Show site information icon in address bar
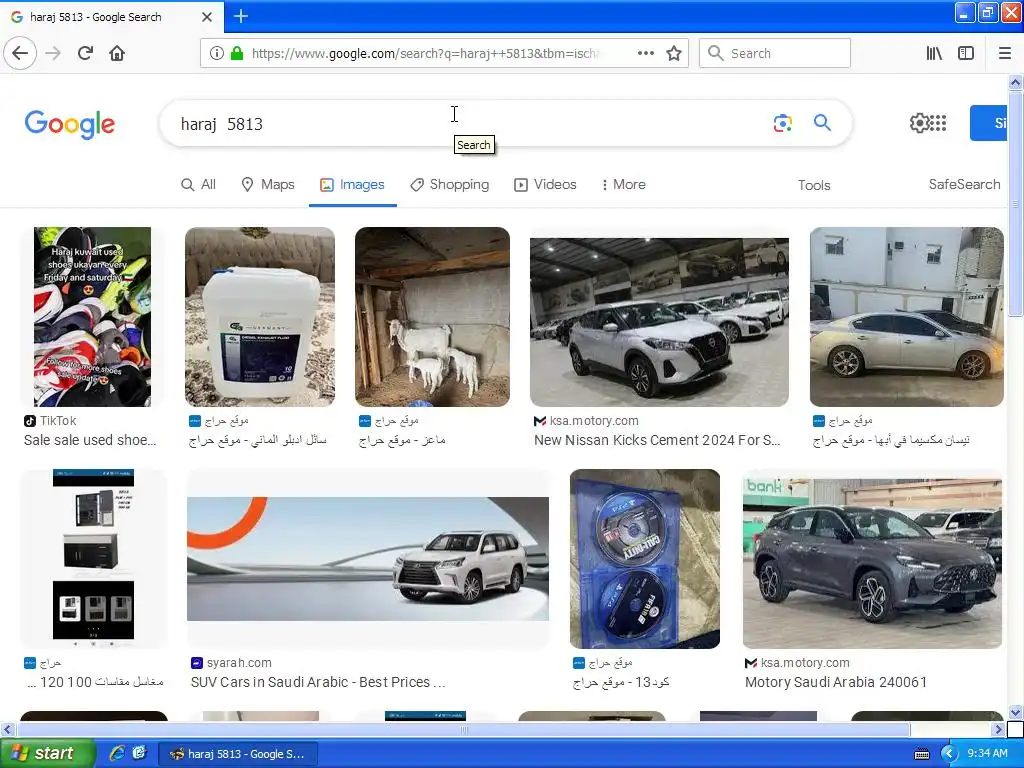Image resolution: width=1024 pixels, height=768 pixels. pyautogui.click(x=217, y=53)
